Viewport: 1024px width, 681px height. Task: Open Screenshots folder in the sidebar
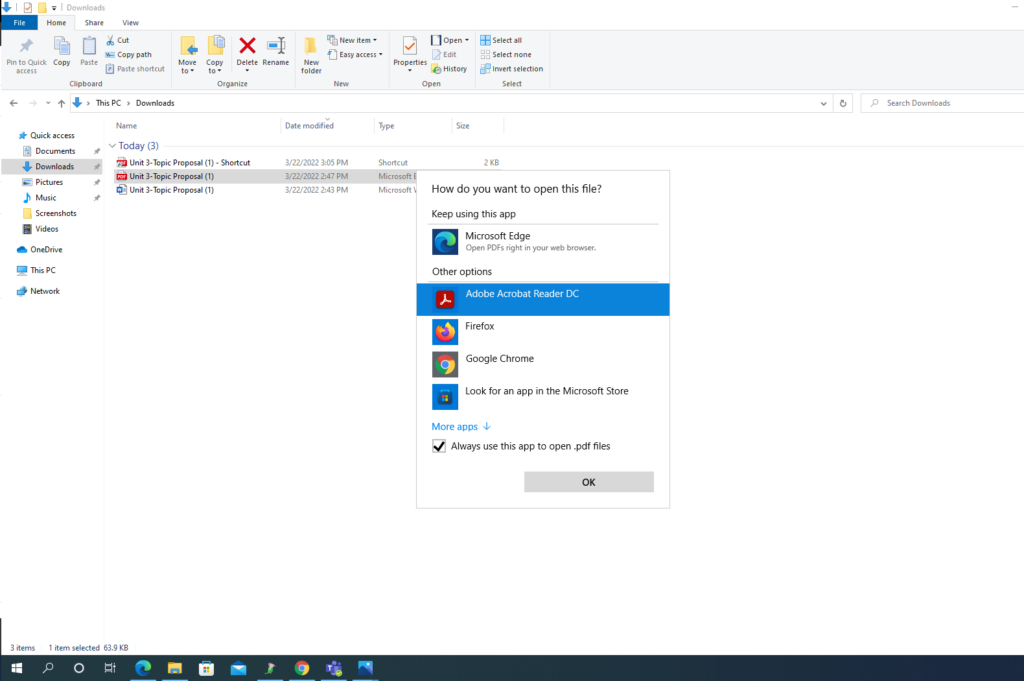click(56, 213)
